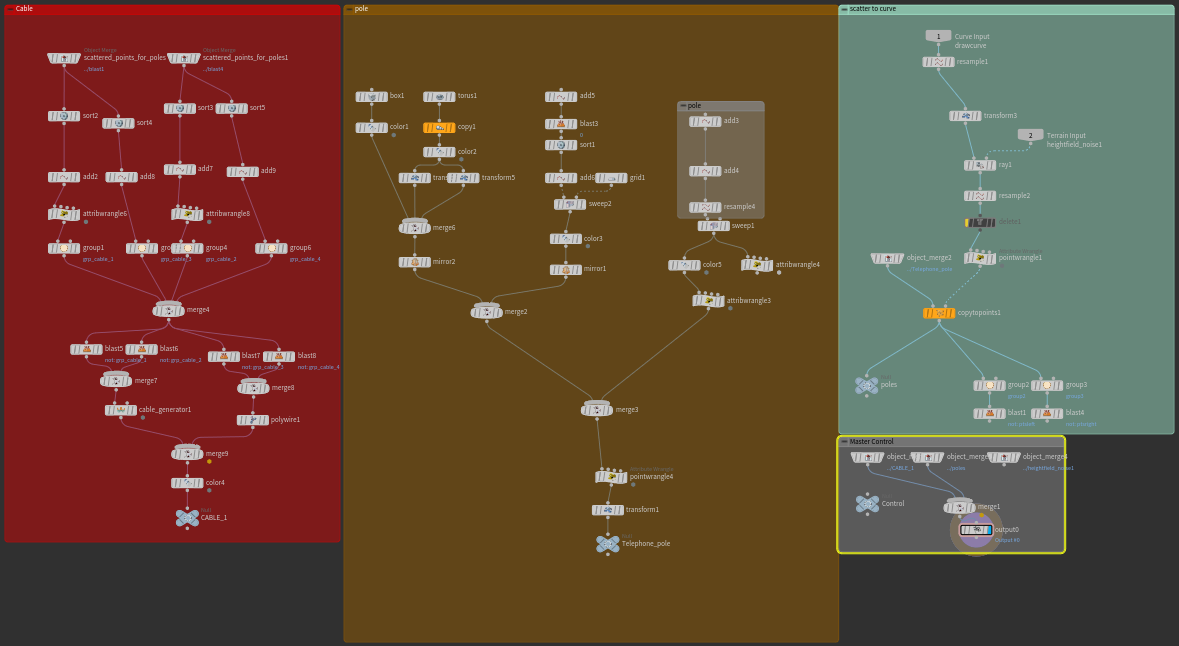The height and width of the screenshot is (646, 1179).
Task: Select the group1 node
Action: tap(64, 248)
